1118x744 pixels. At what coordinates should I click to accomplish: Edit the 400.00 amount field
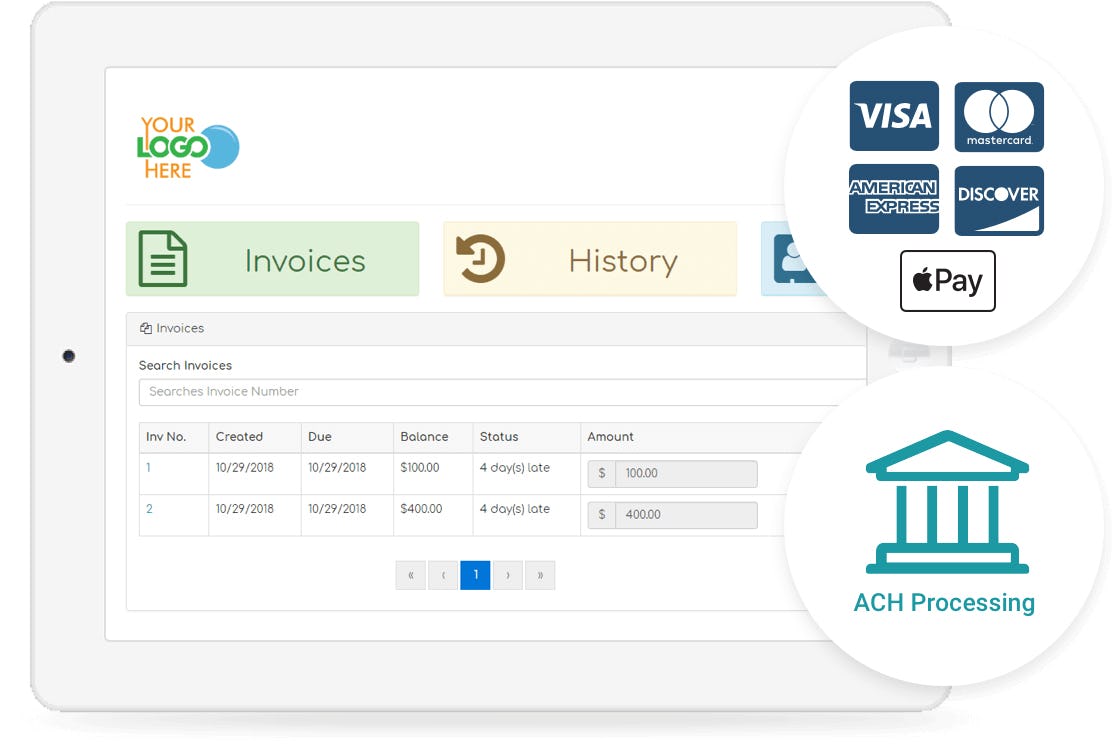672,515
